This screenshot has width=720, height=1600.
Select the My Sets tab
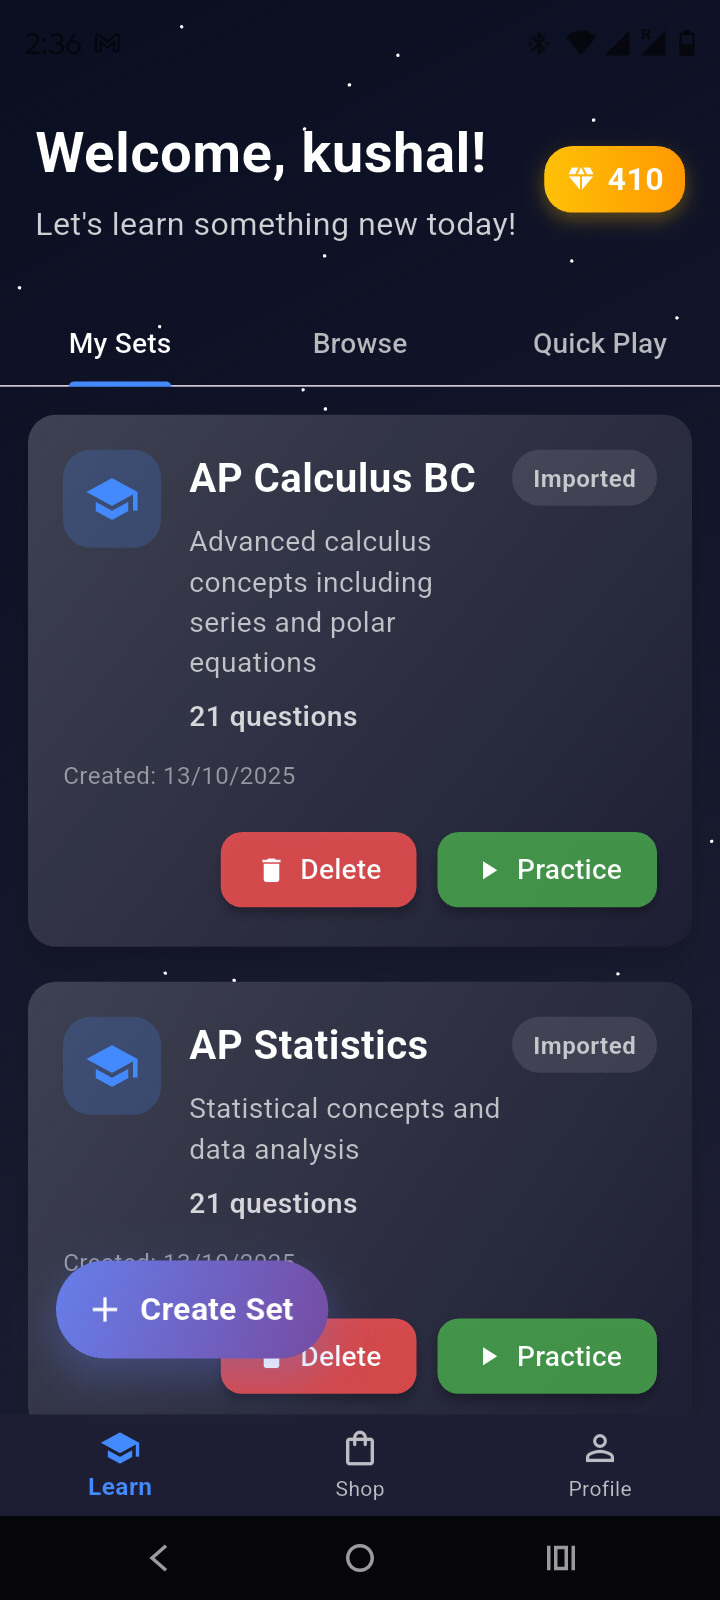tap(120, 344)
